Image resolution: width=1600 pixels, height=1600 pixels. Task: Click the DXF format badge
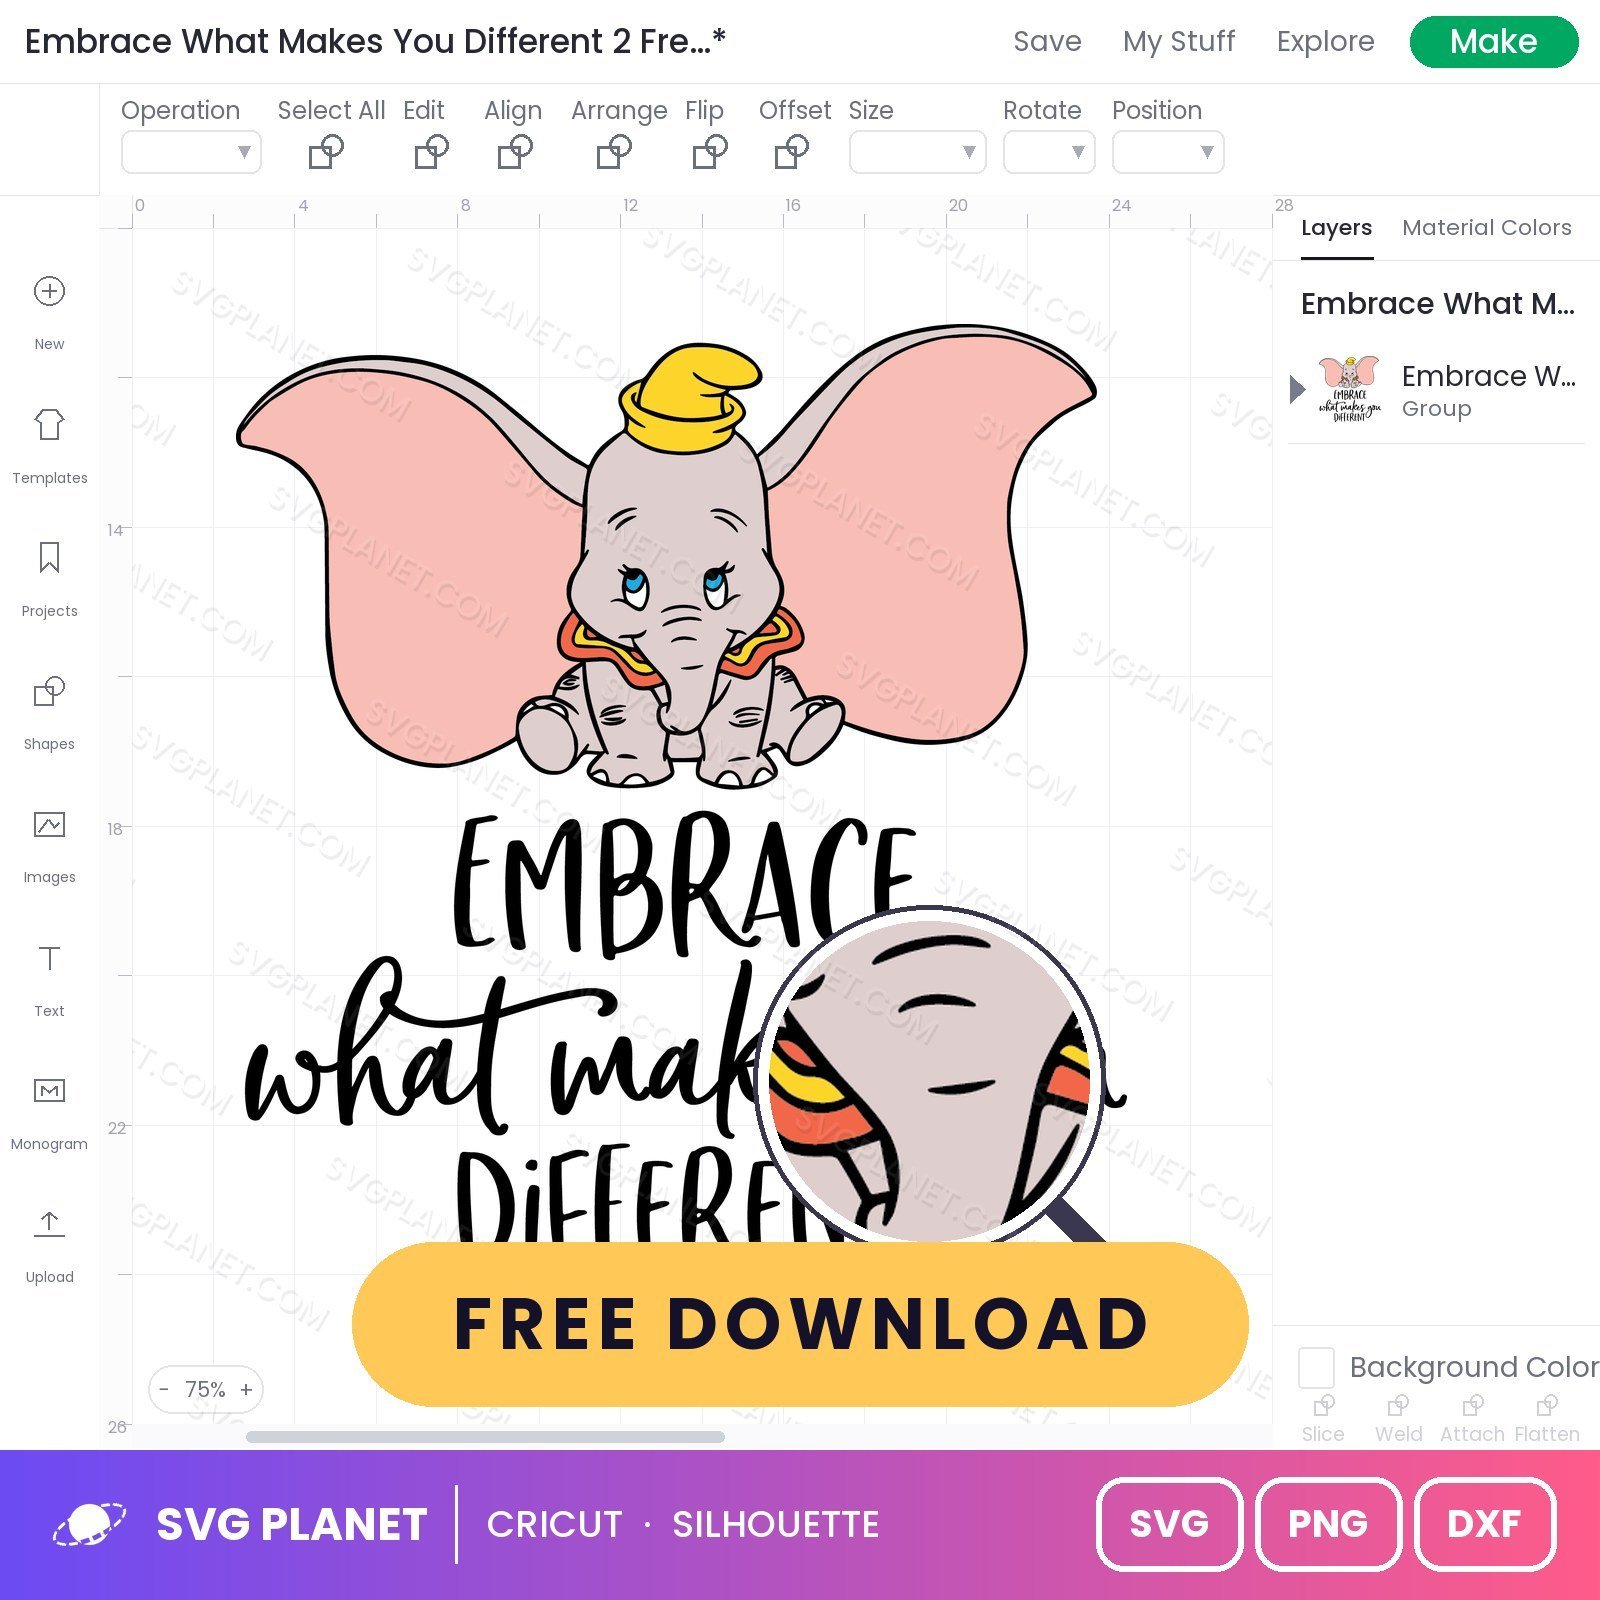pyautogui.click(x=1484, y=1524)
